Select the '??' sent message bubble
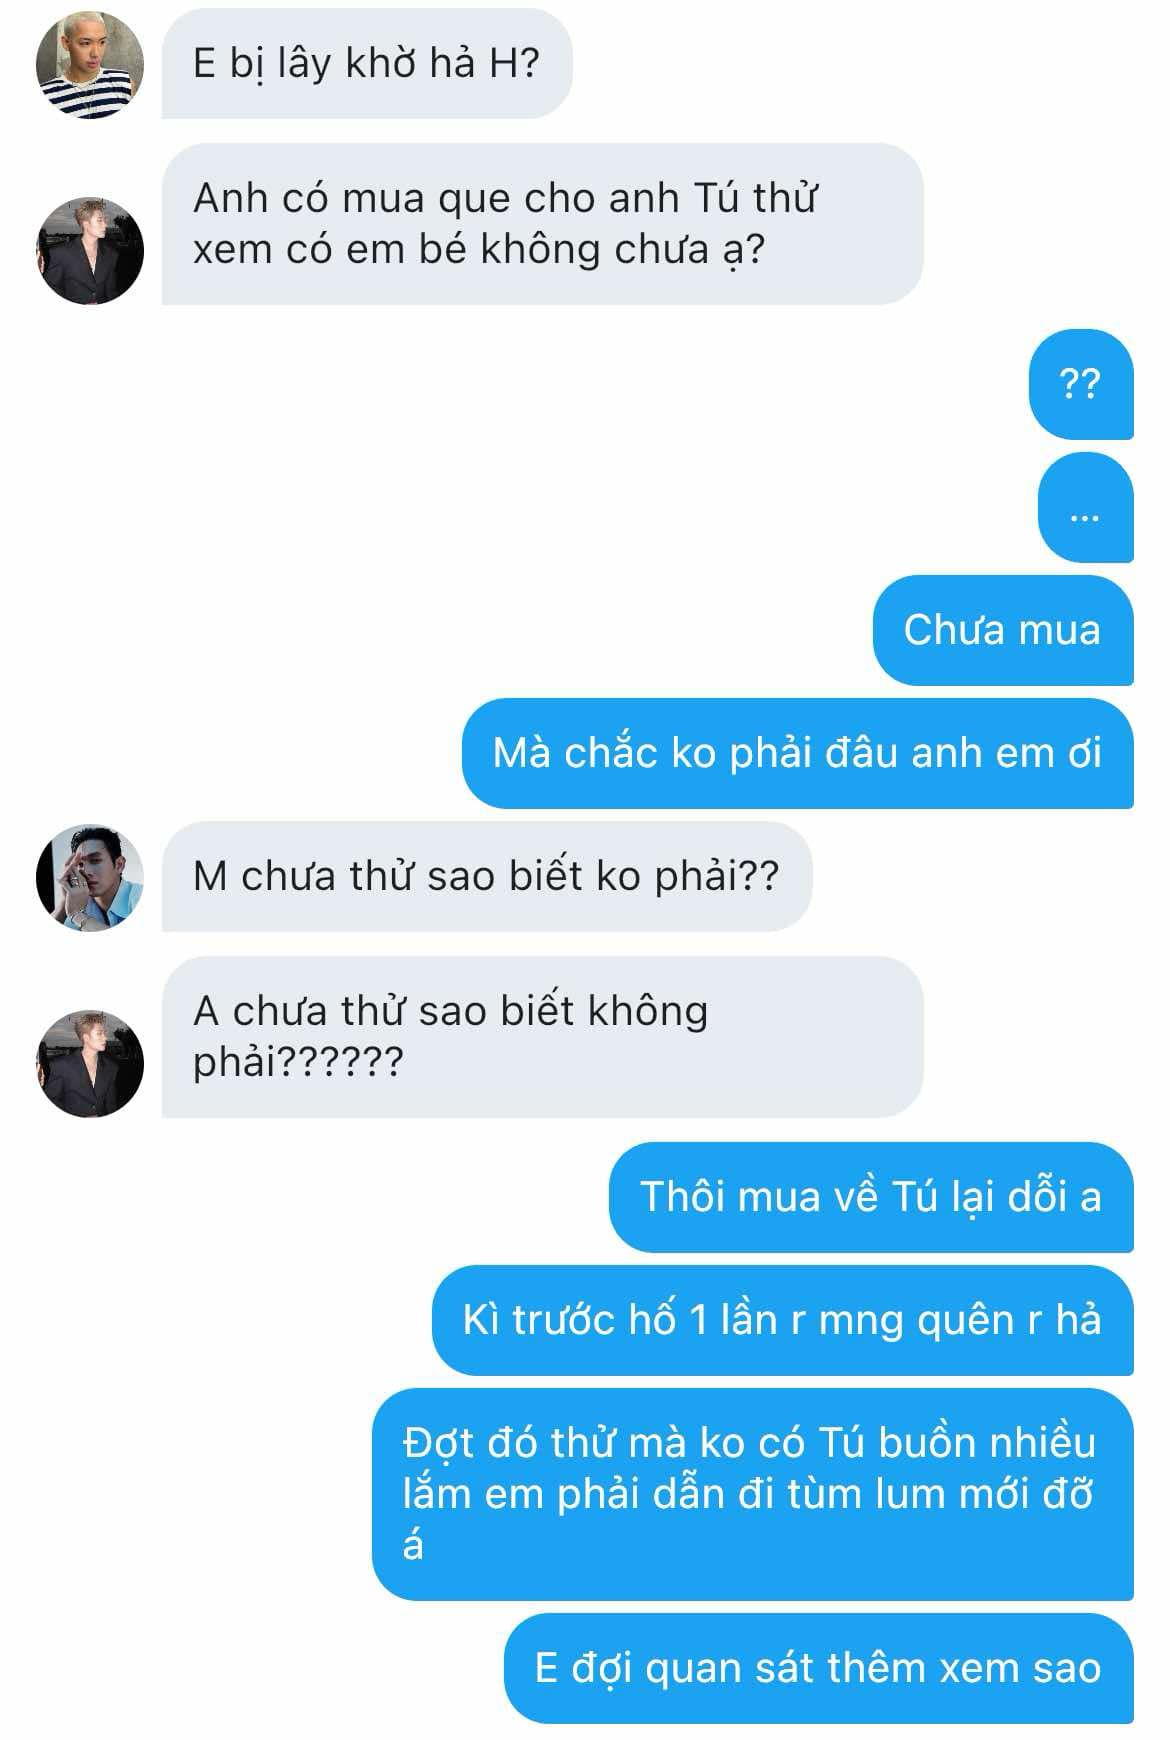The image size is (1170, 1740). point(1081,384)
